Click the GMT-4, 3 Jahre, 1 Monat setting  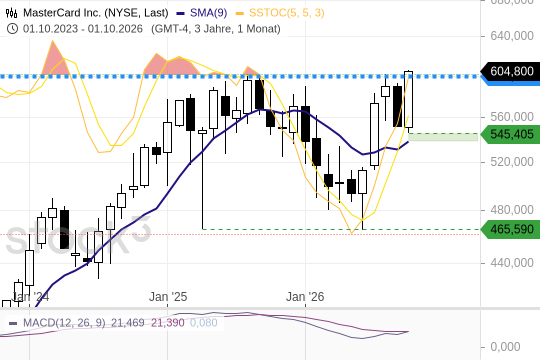[x=216, y=29]
